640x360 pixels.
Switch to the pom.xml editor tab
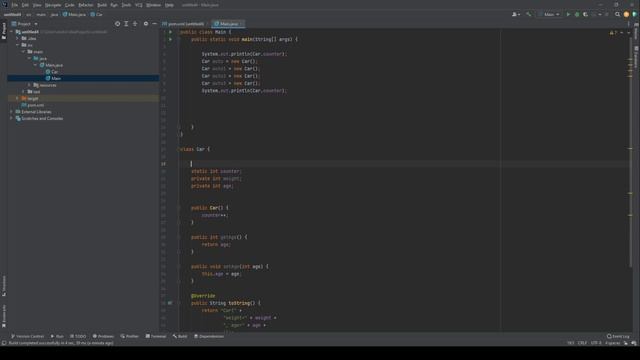tap(184, 24)
